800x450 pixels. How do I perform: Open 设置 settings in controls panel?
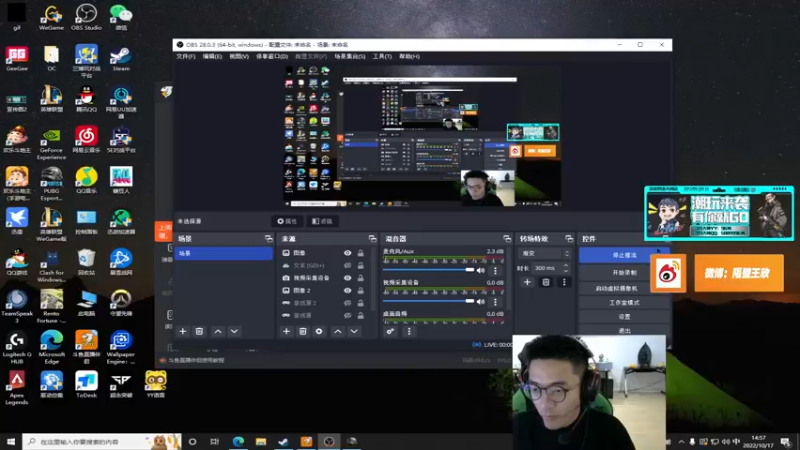tap(624, 317)
